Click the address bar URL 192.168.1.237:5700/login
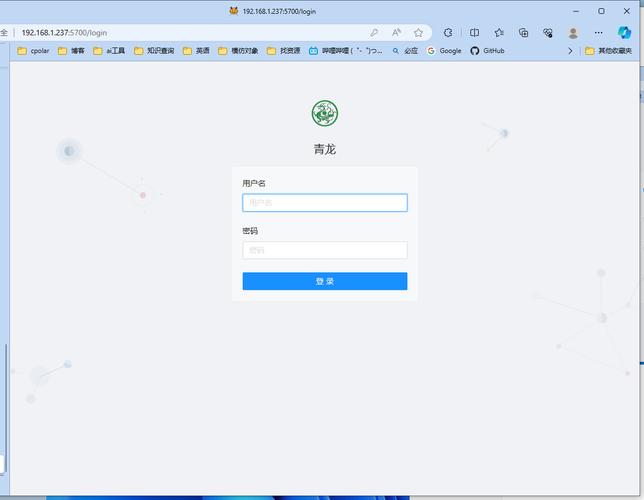The image size is (644, 500). point(64,33)
